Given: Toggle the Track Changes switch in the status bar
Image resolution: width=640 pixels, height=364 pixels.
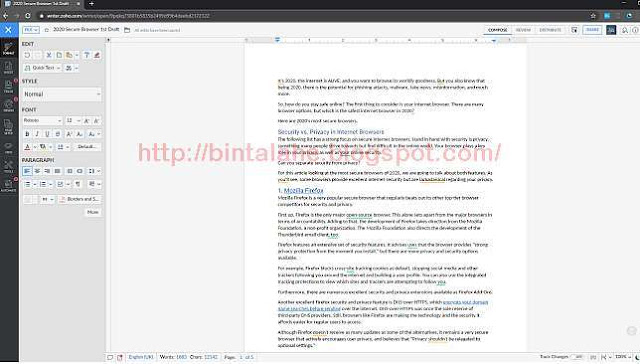Looking at the screenshot, I should (577, 357).
